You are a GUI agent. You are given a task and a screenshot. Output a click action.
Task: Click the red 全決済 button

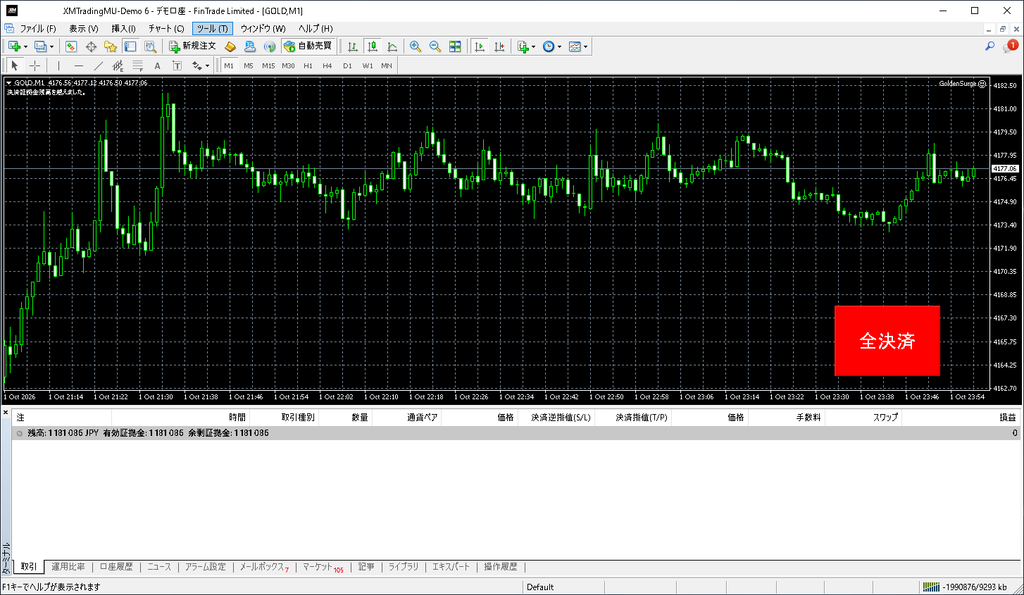click(x=887, y=340)
